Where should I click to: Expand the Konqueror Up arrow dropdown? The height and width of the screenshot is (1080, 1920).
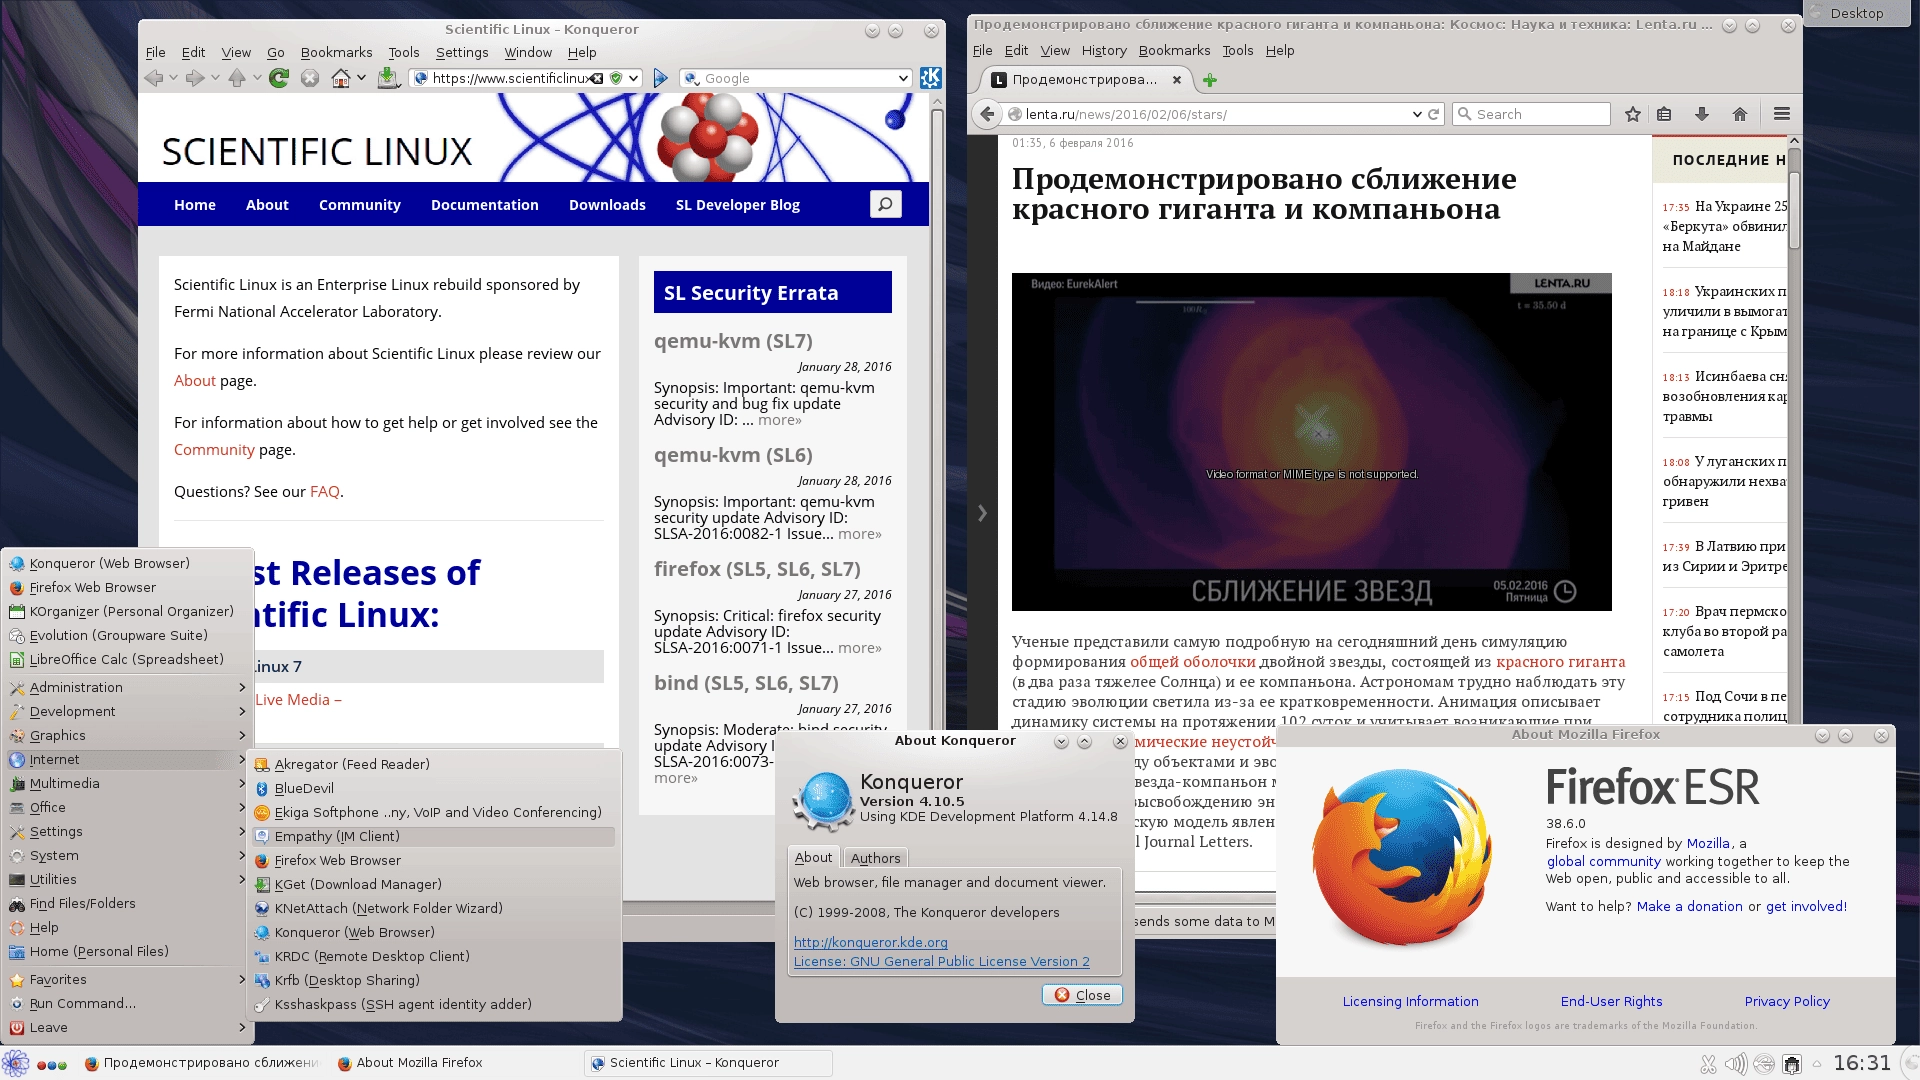[x=257, y=78]
